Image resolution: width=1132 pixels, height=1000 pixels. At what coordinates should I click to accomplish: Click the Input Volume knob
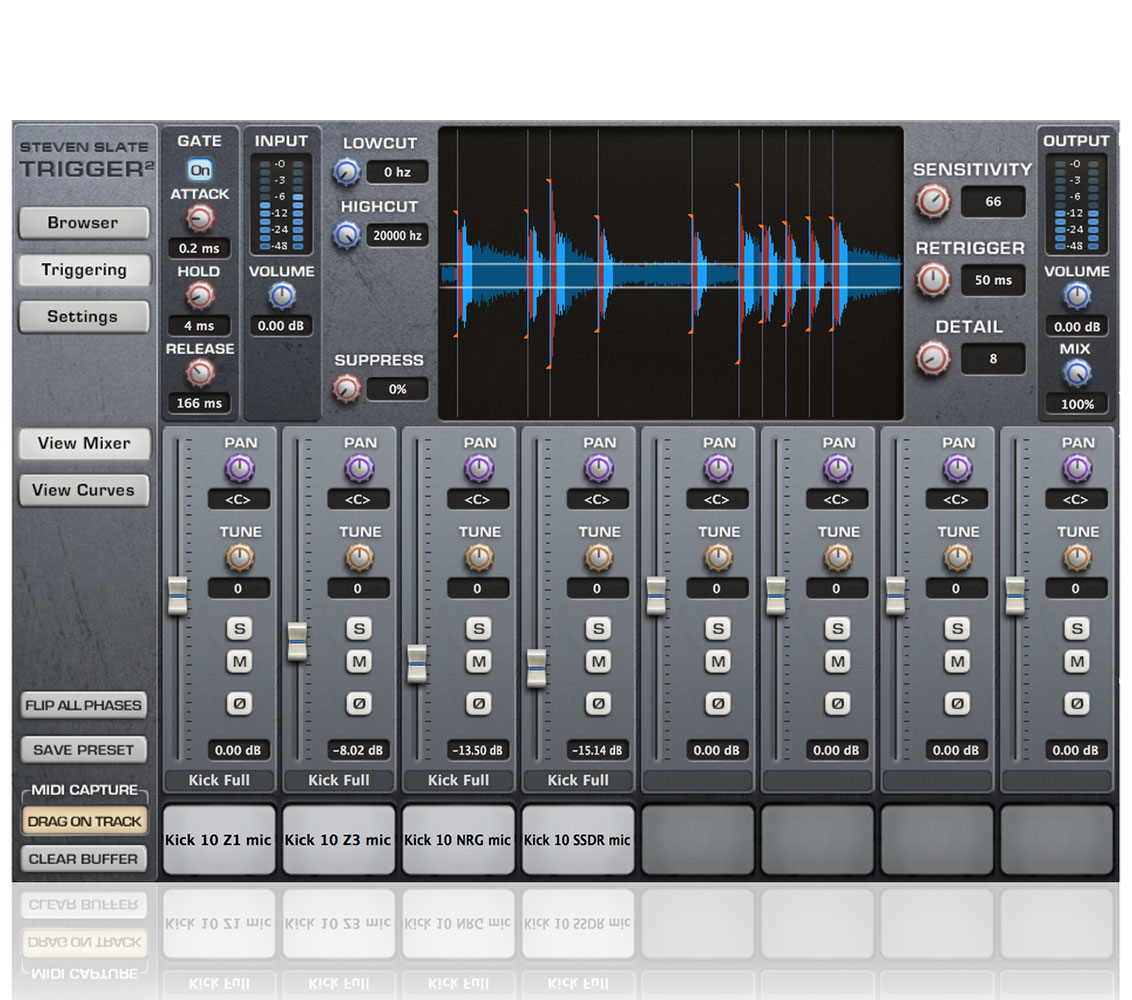(x=282, y=295)
